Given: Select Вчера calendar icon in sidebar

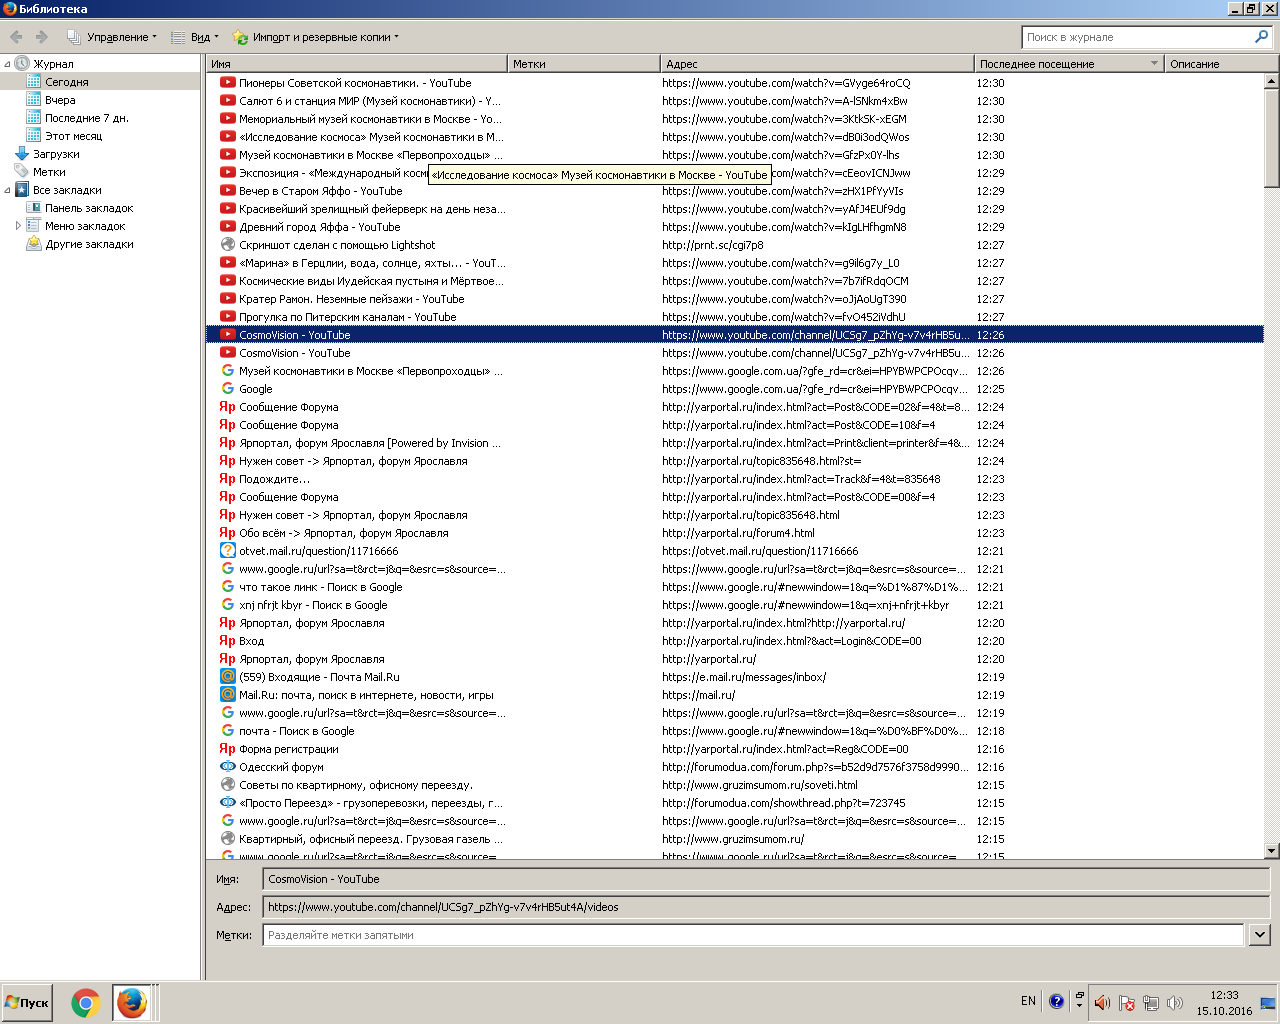Looking at the screenshot, I should pyautogui.click(x=34, y=100).
